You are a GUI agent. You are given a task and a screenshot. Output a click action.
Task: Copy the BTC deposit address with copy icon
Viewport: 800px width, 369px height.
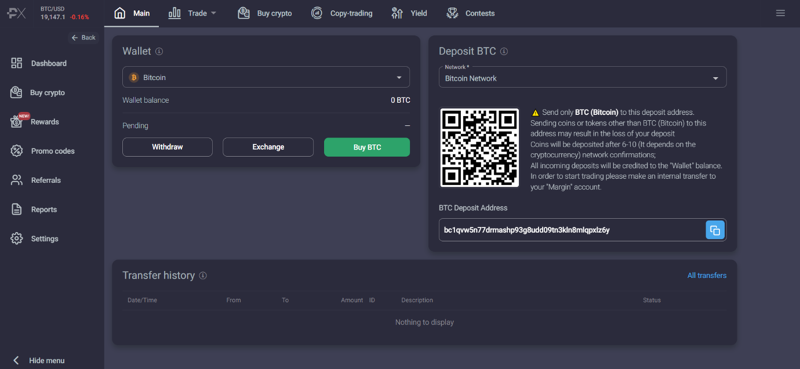715,230
